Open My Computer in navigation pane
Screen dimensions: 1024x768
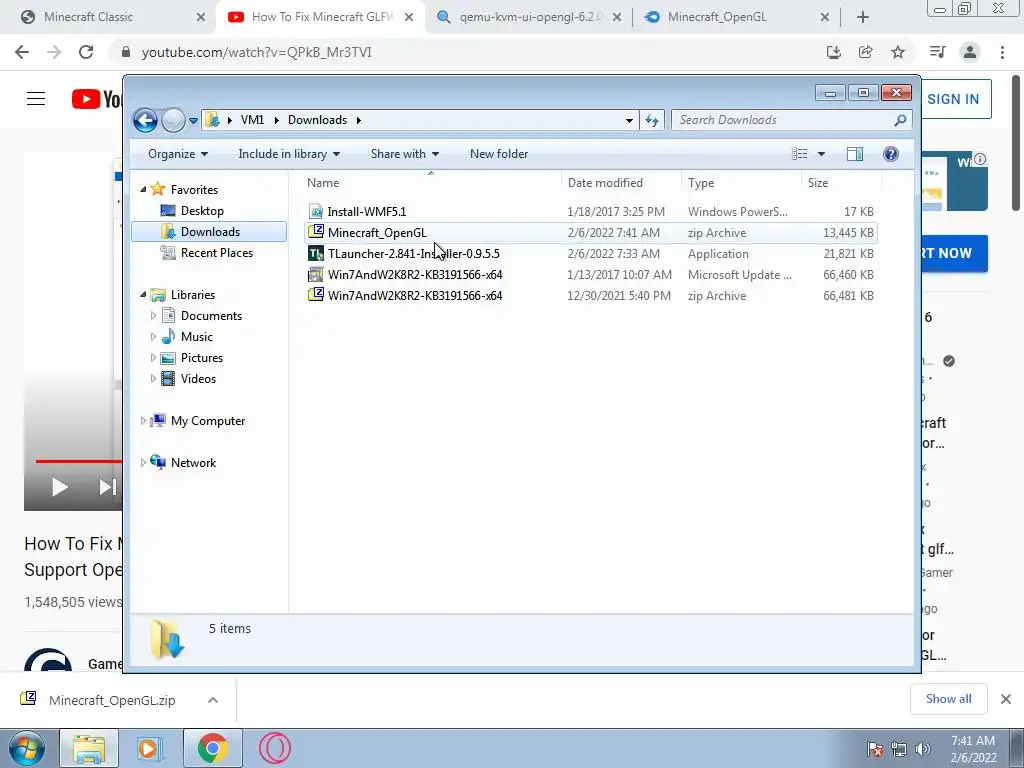coord(208,421)
